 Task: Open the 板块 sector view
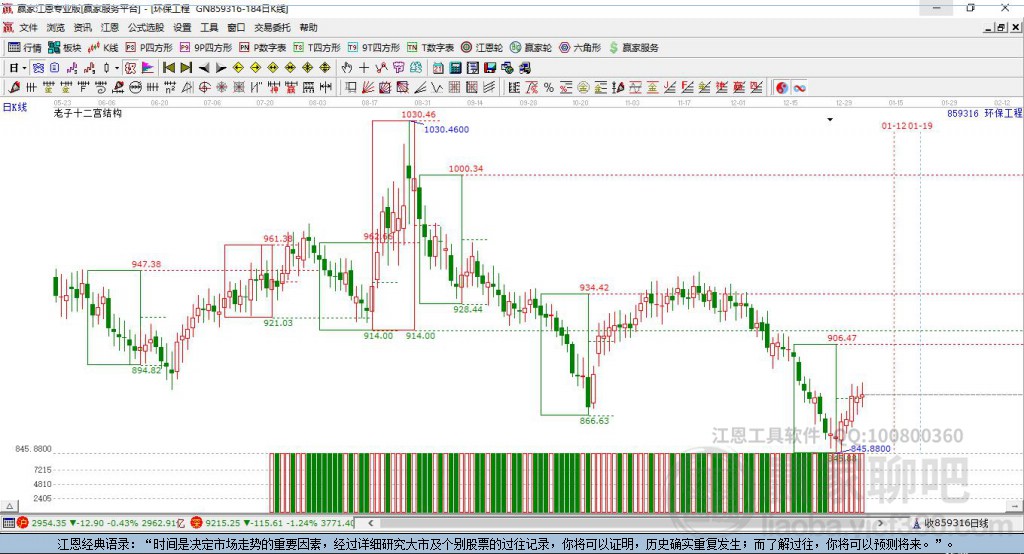tap(64, 48)
